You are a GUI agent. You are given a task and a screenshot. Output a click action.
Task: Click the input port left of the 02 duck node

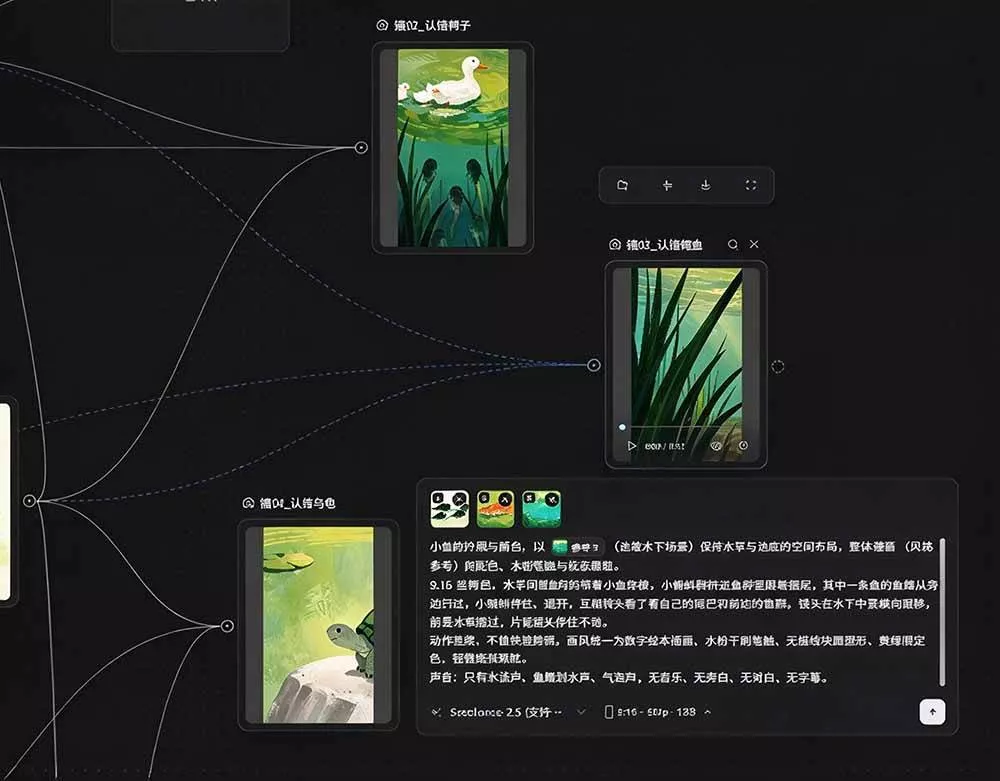[x=361, y=148]
